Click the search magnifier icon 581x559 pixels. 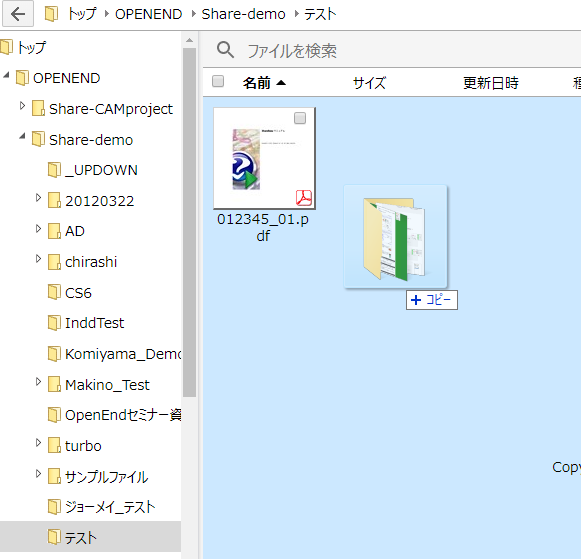225,50
